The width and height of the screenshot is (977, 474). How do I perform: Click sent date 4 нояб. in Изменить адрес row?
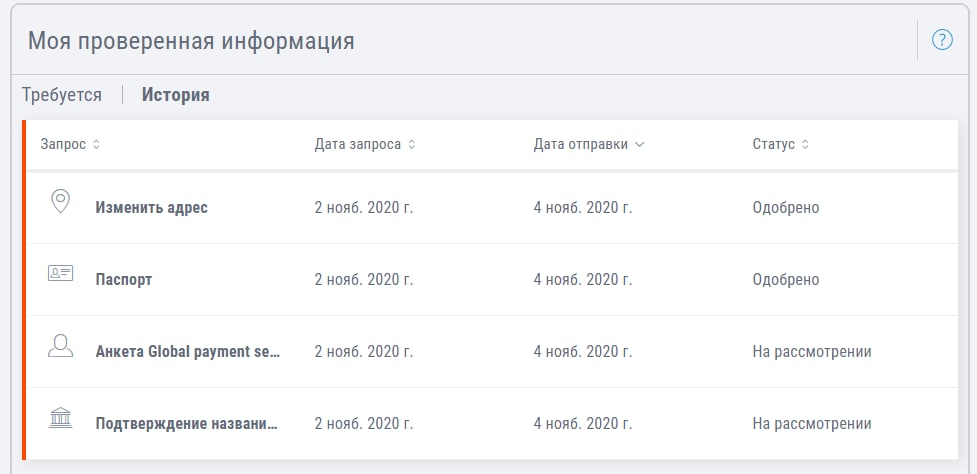[583, 207]
